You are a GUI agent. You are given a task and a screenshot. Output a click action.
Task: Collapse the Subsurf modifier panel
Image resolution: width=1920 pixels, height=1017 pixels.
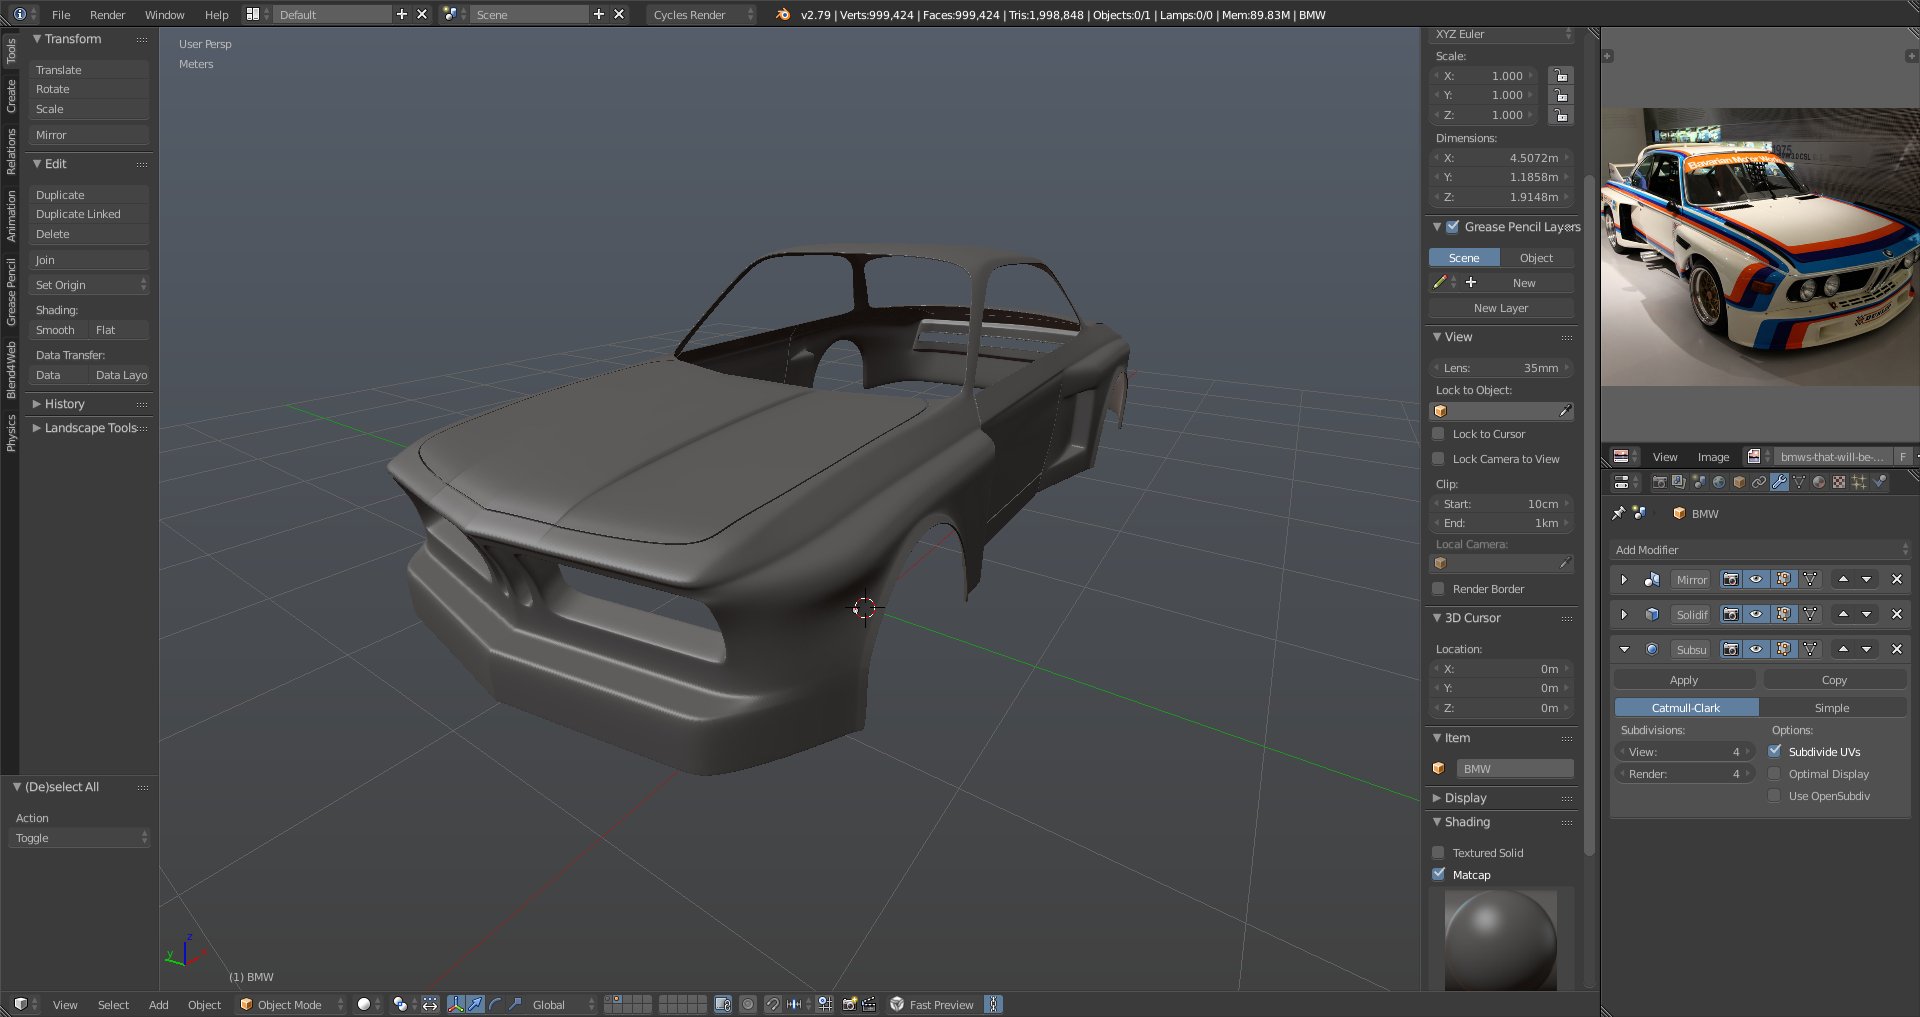(x=1624, y=649)
